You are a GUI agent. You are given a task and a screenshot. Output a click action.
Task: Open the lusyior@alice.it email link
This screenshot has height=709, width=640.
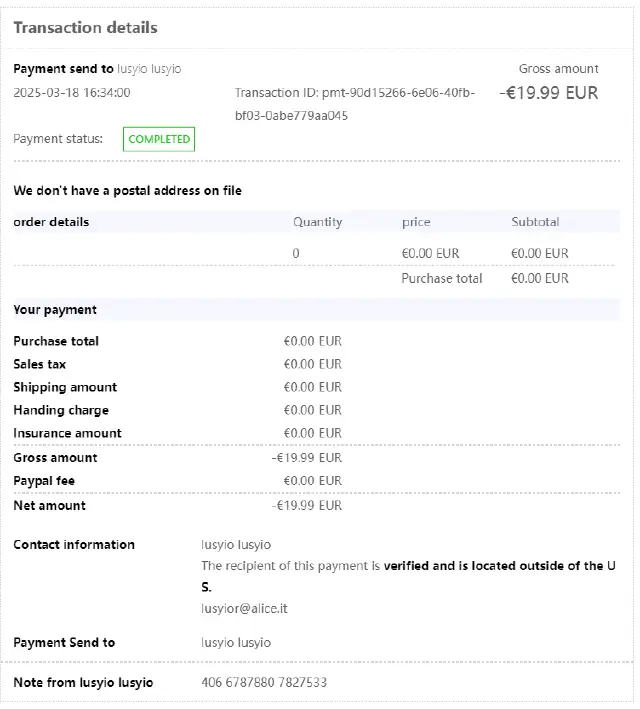click(245, 608)
